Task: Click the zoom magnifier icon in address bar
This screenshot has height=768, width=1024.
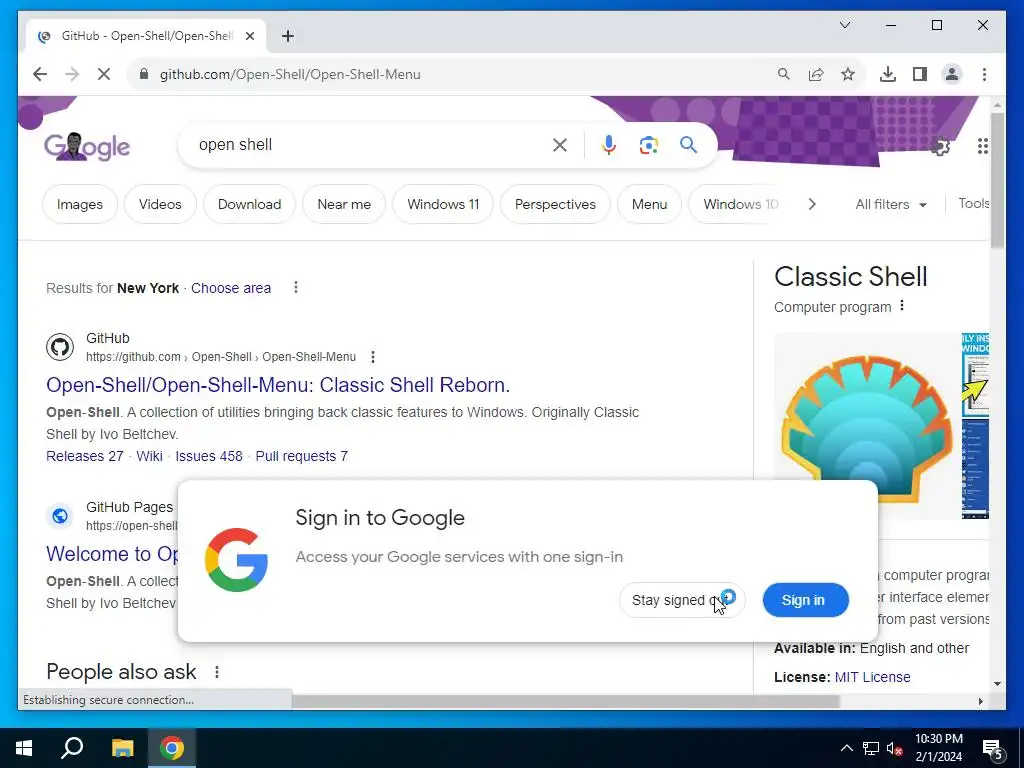Action: point(784,74)
